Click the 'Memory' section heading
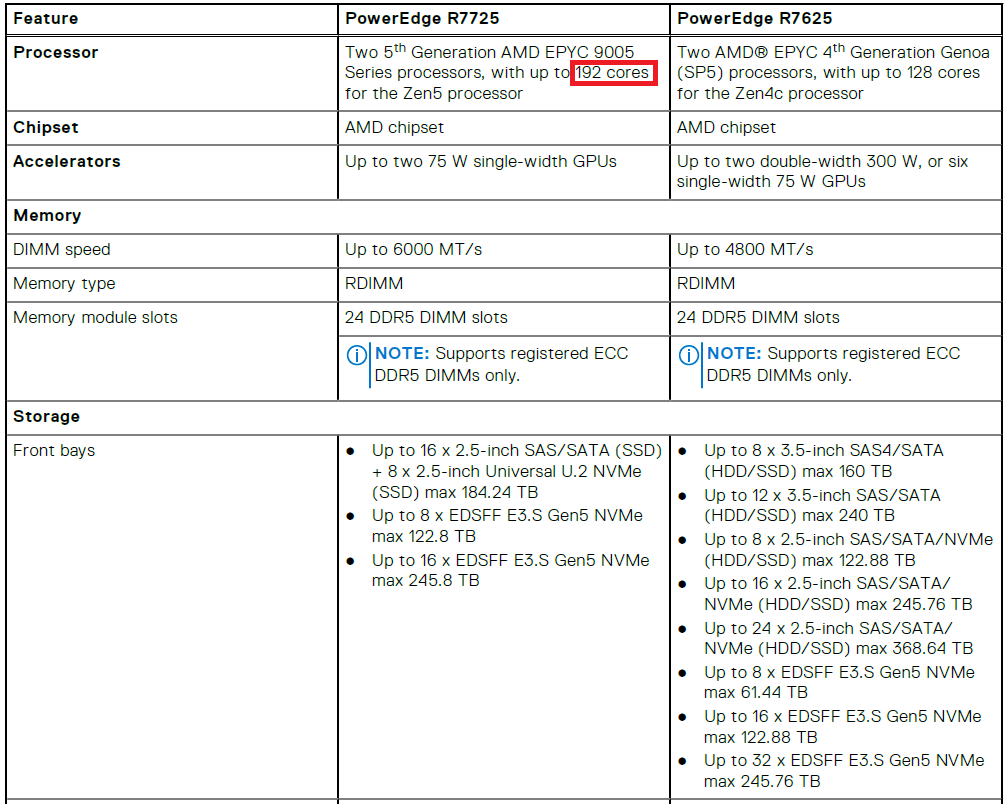 point(47,216)
